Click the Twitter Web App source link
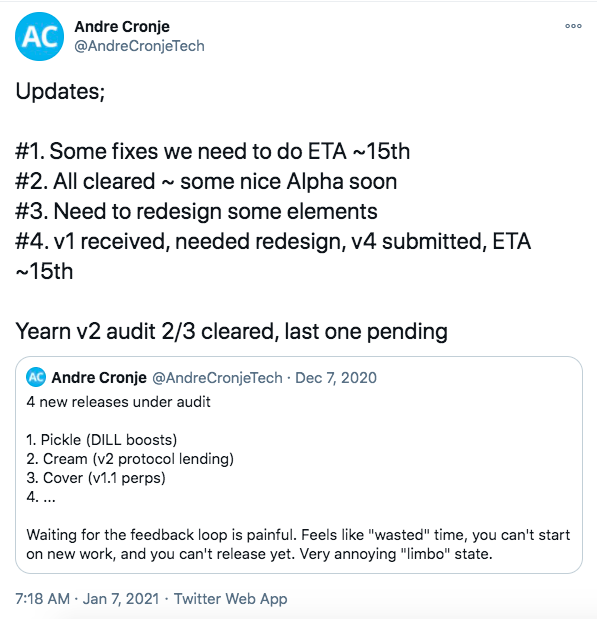 (231, 599)
